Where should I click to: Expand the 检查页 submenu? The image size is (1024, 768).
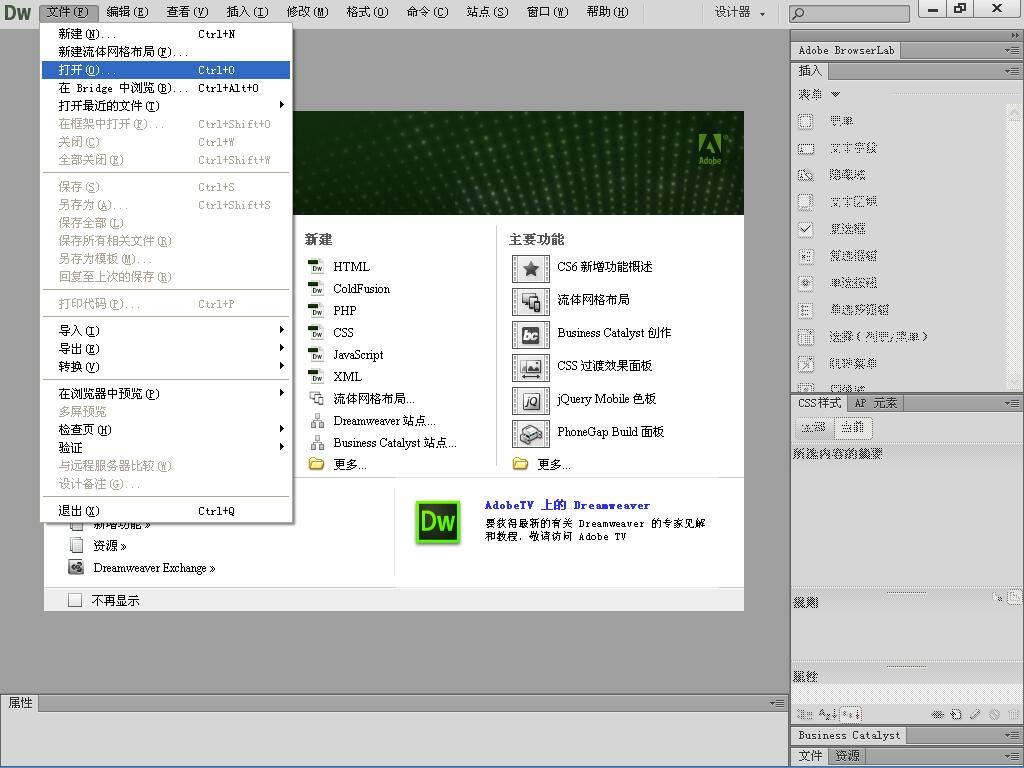[281, 428]
